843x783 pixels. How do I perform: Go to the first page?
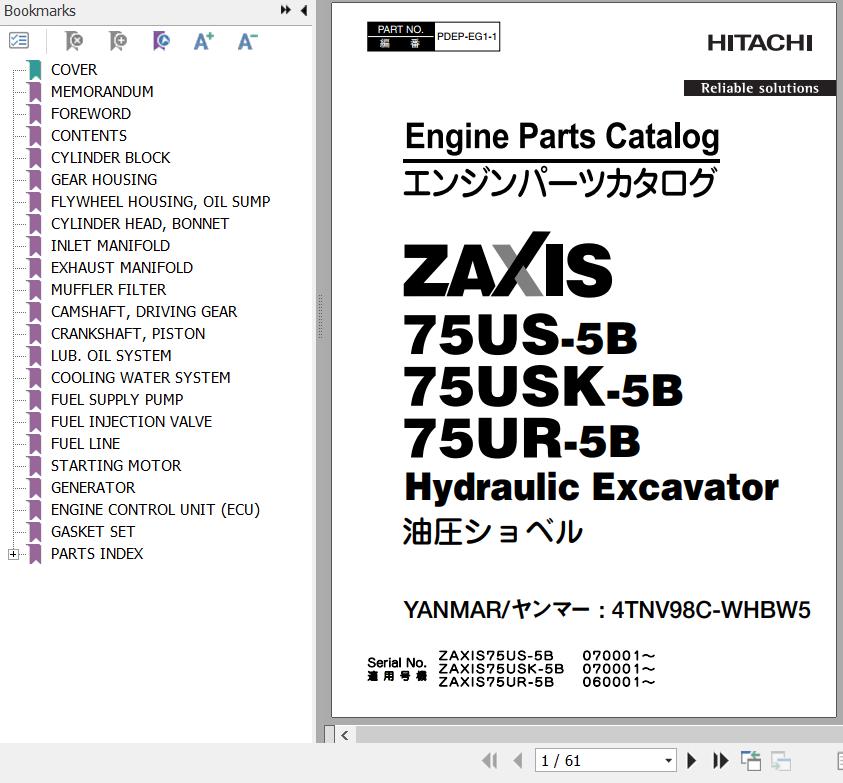pyautogui.click(x=490, y=760)
